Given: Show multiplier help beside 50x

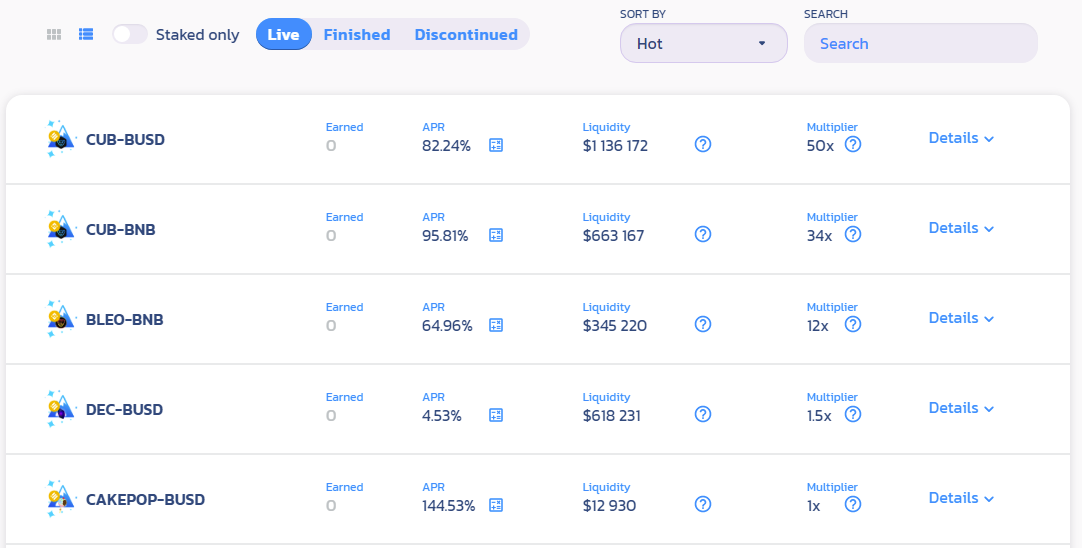Looking at the screenshot, I should click(853, 144).
